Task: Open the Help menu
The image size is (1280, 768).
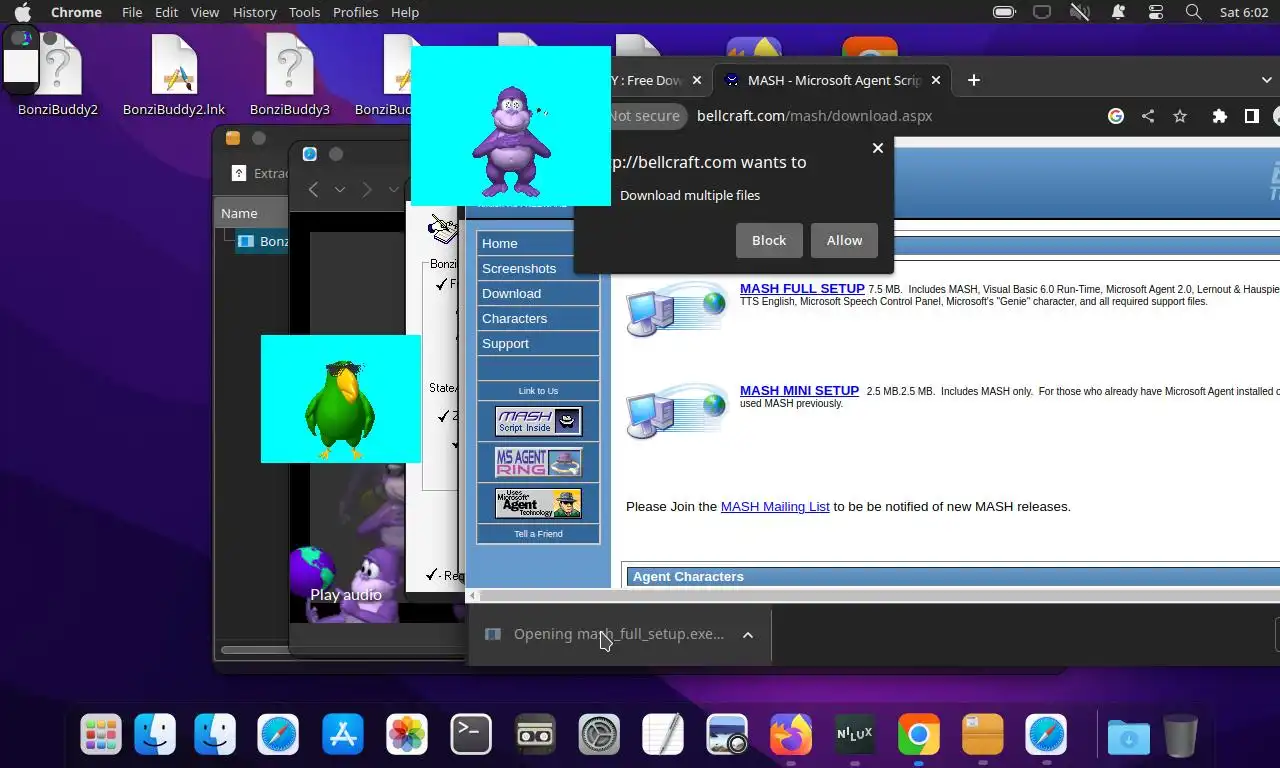Action: [405, 12]
